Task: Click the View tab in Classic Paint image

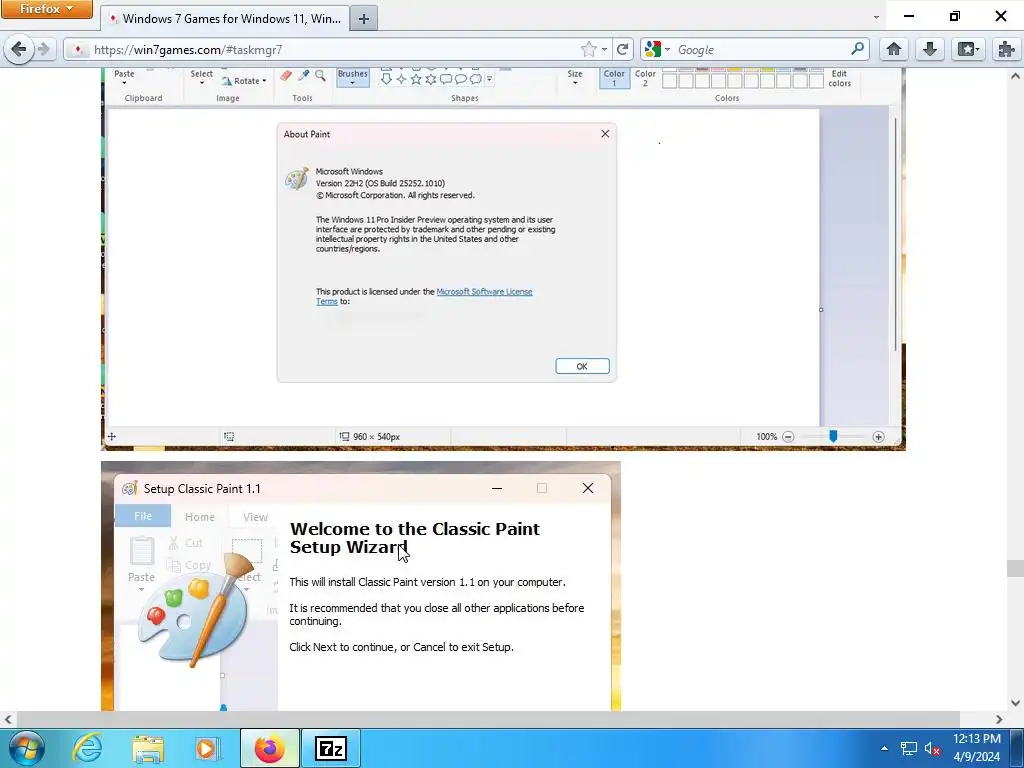Action: (255, 517)
